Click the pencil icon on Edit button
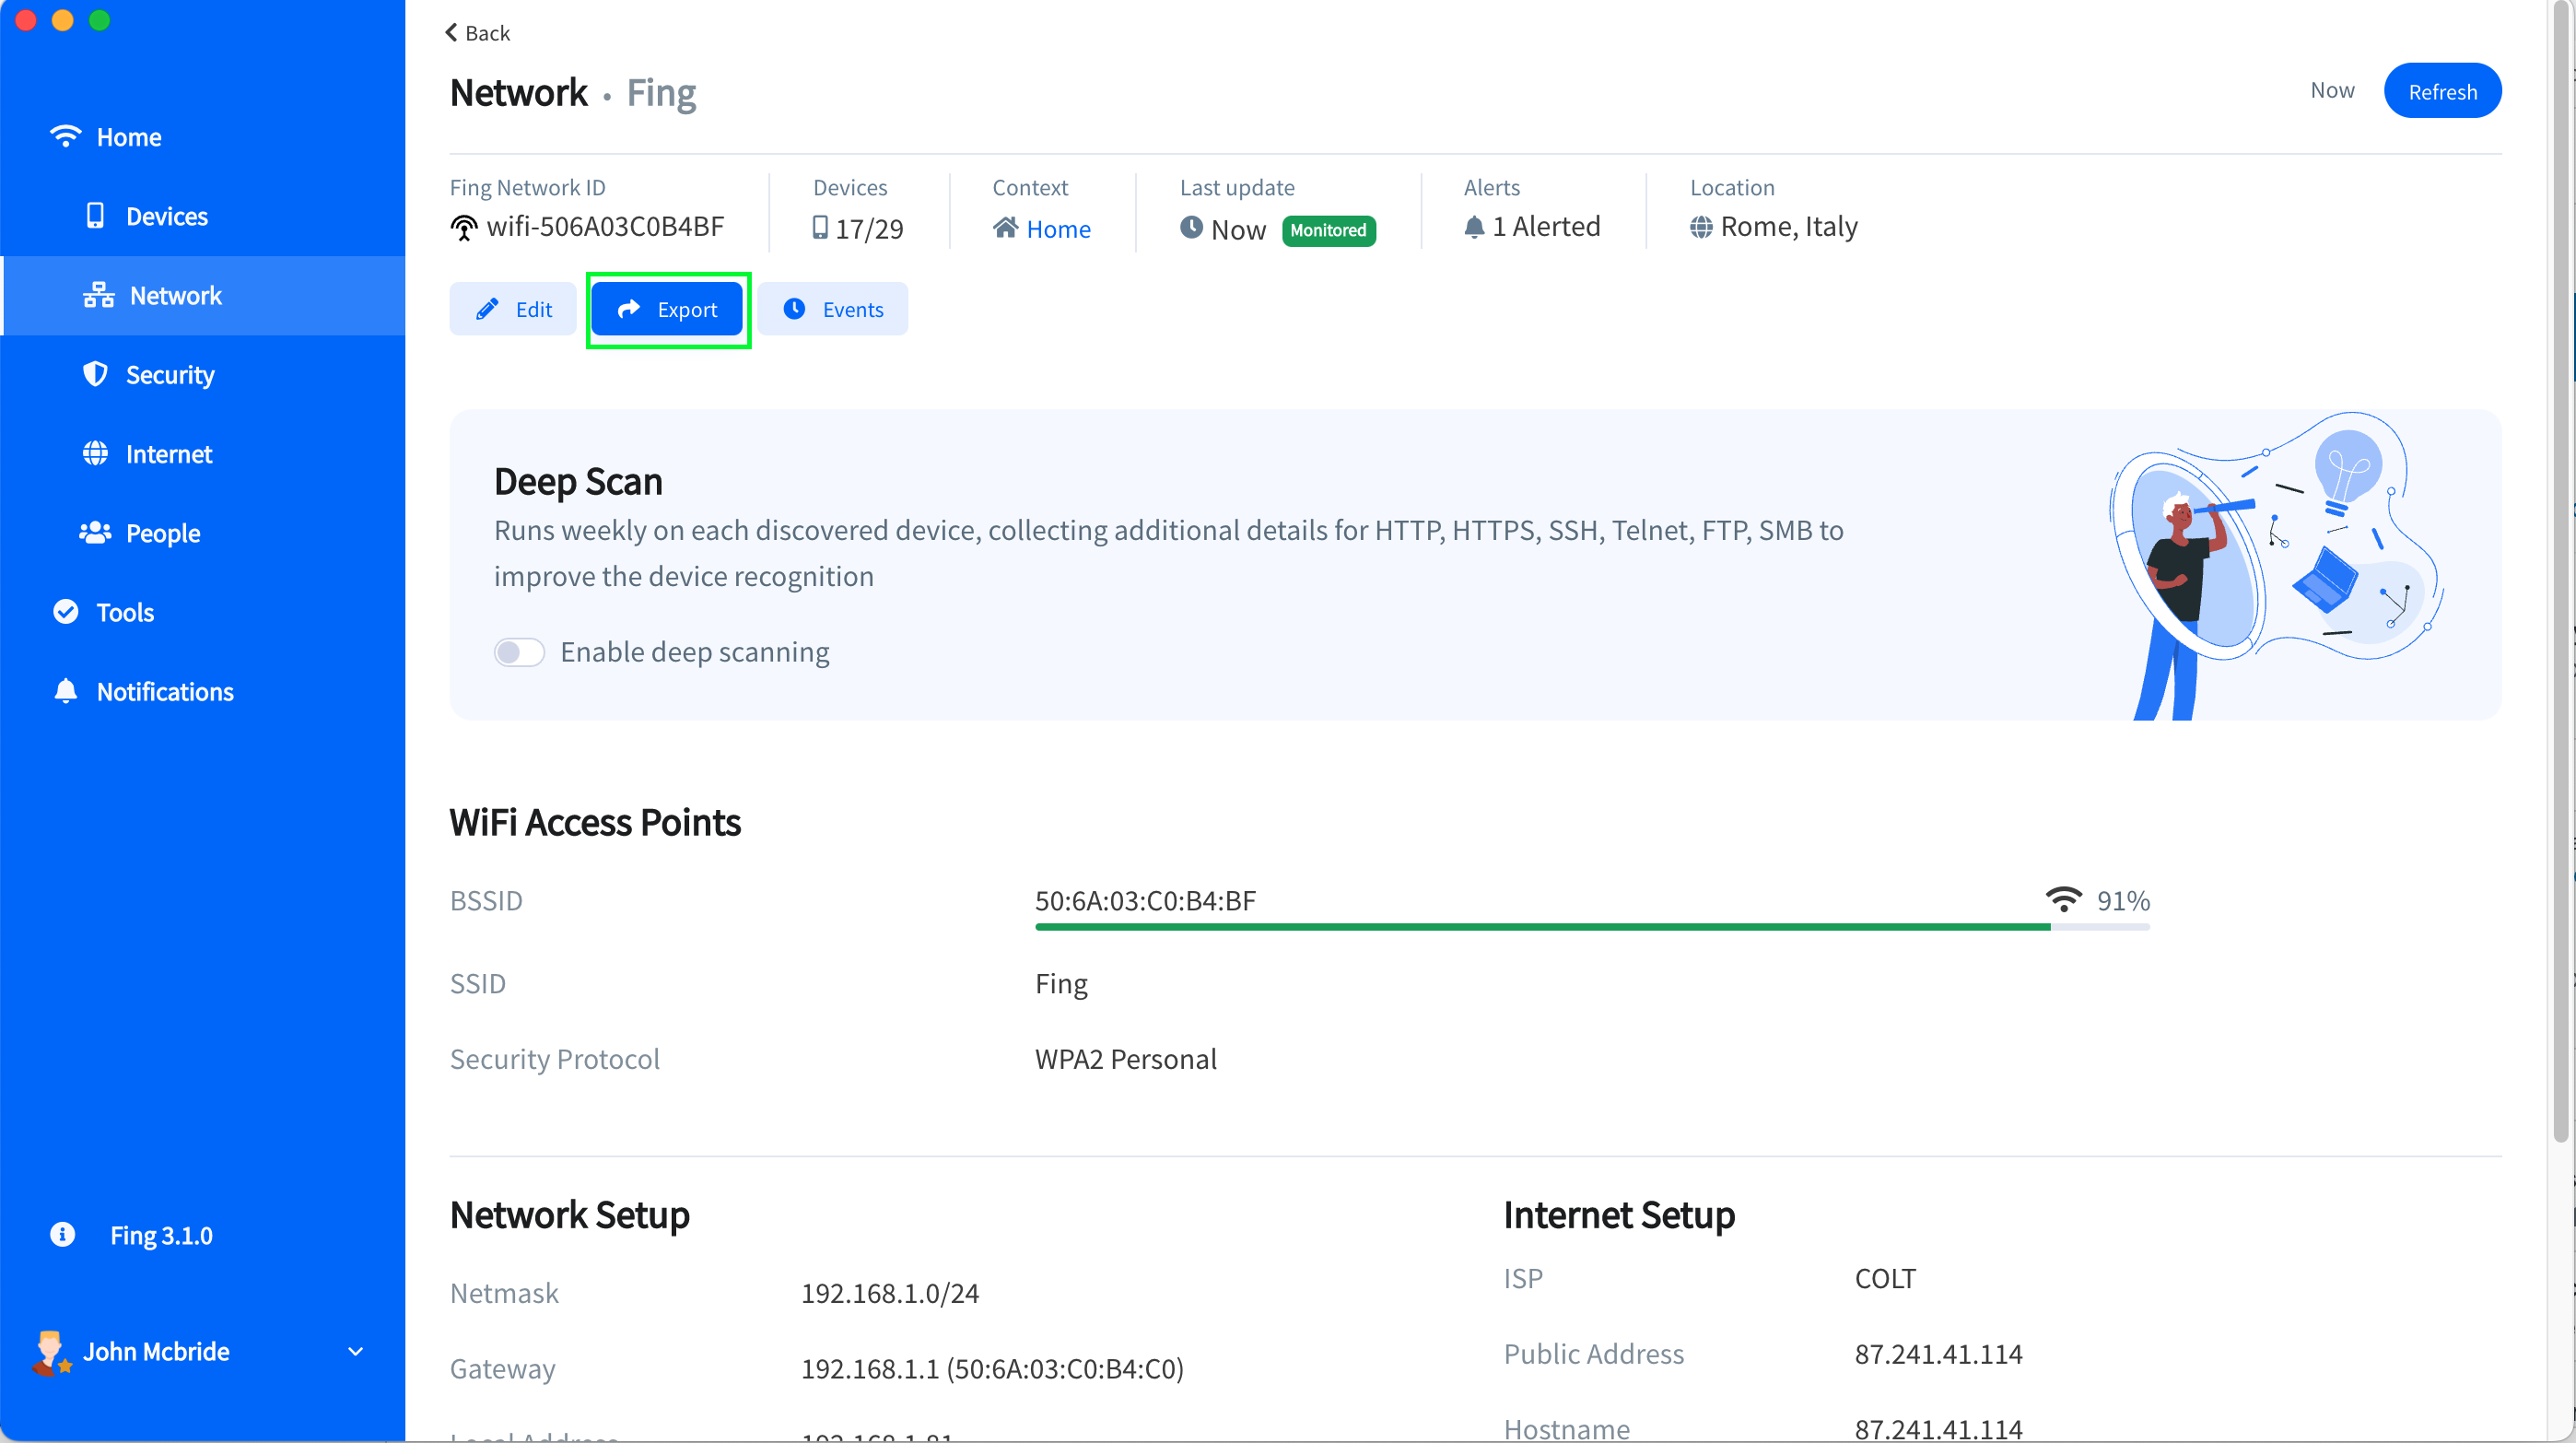The image size is (2576, 1443). click(487, 309)
